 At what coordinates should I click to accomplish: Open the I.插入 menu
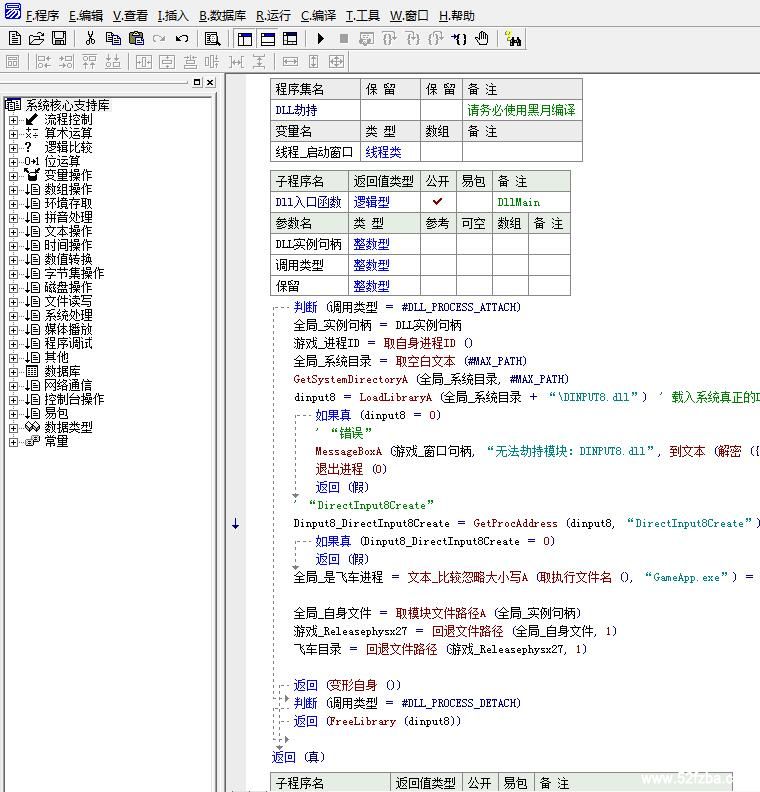pyautogui.click(x=173, y=16)
